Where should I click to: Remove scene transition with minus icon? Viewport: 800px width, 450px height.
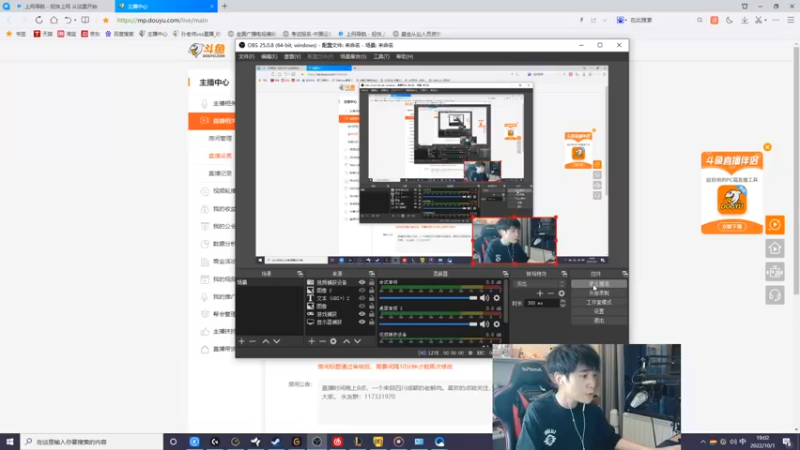point(551,293)
